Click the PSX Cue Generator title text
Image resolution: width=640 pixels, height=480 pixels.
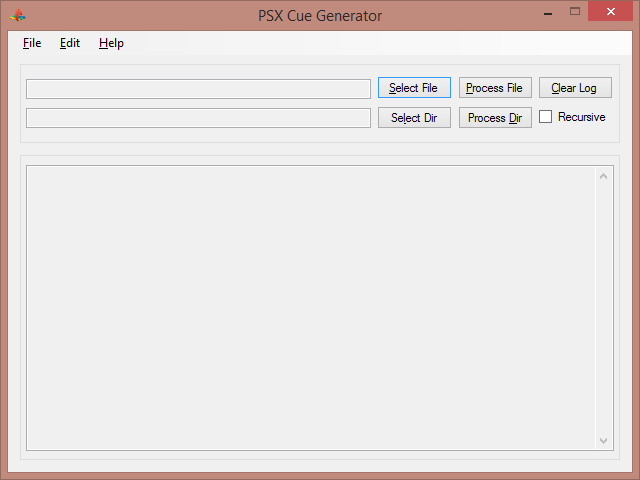click(320, 16)
